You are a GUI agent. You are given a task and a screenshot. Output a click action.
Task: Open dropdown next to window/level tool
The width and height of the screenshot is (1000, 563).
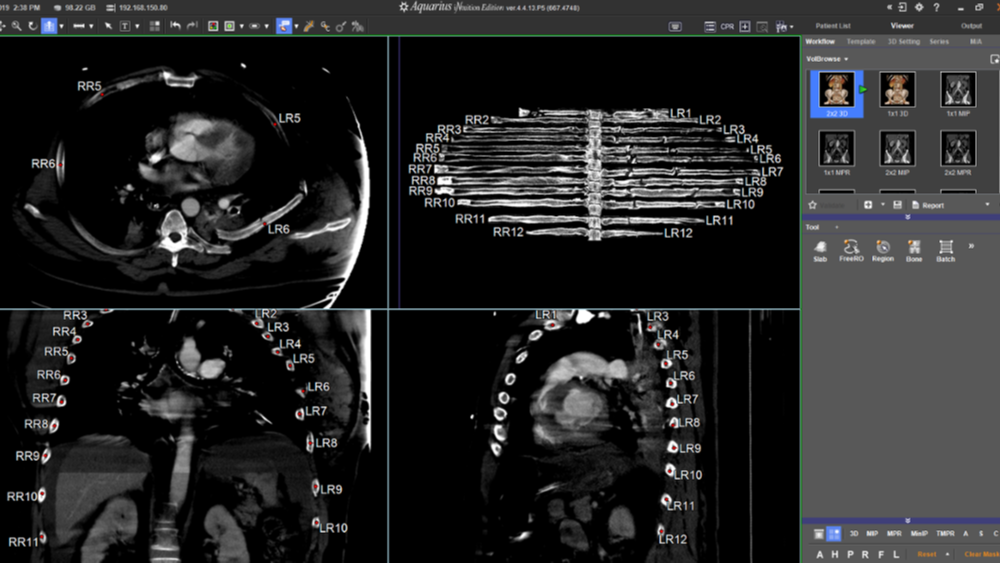[61, 27]
